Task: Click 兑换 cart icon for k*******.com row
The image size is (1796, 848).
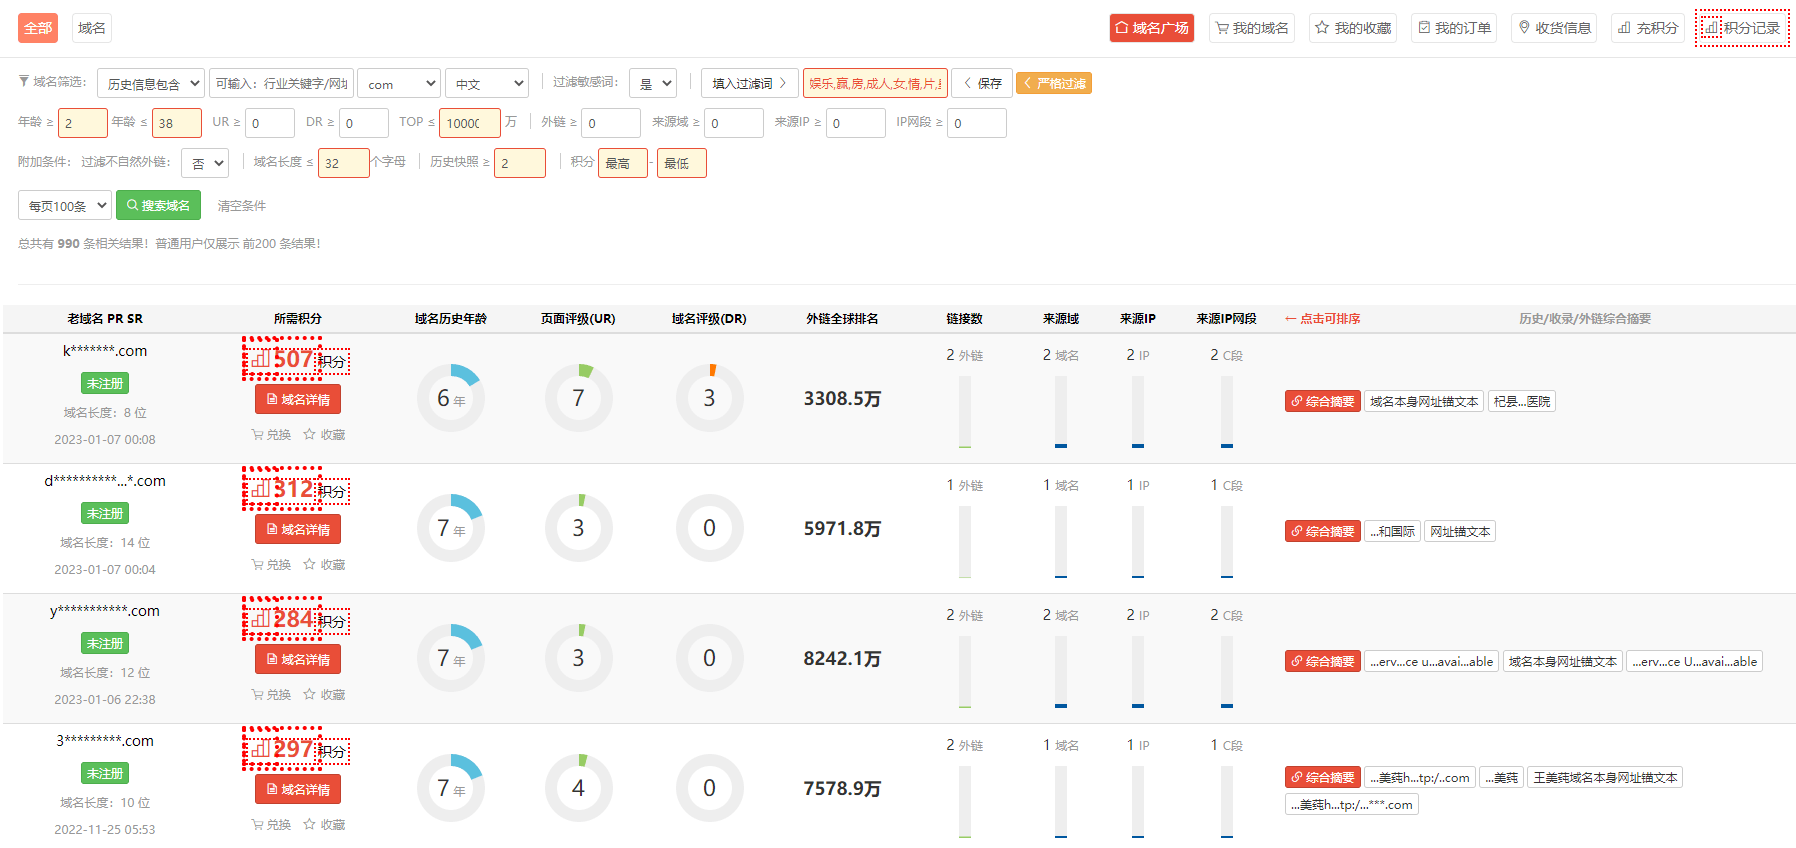Action: (271, 435)
